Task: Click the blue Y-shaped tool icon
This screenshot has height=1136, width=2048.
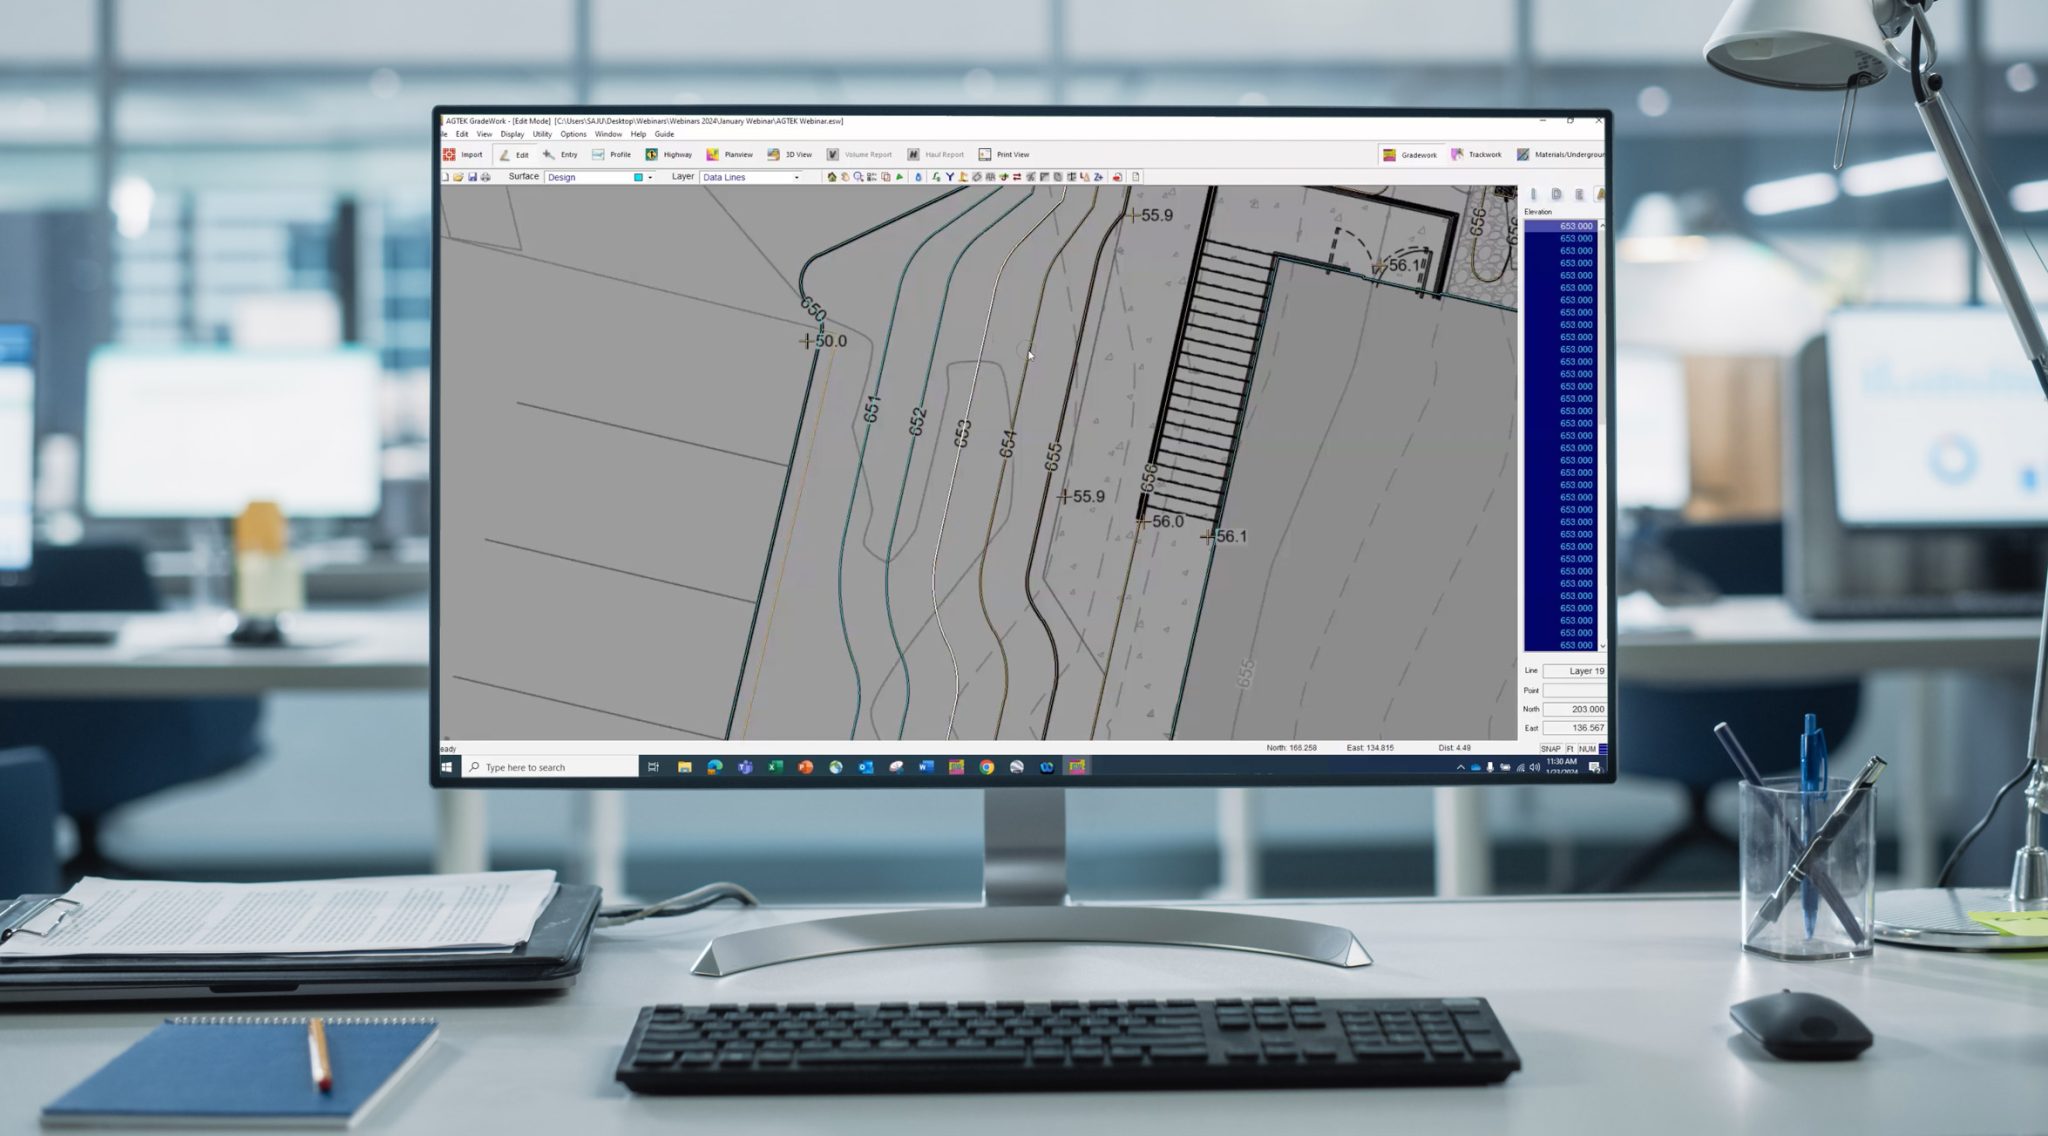Action: pos(950,177)
